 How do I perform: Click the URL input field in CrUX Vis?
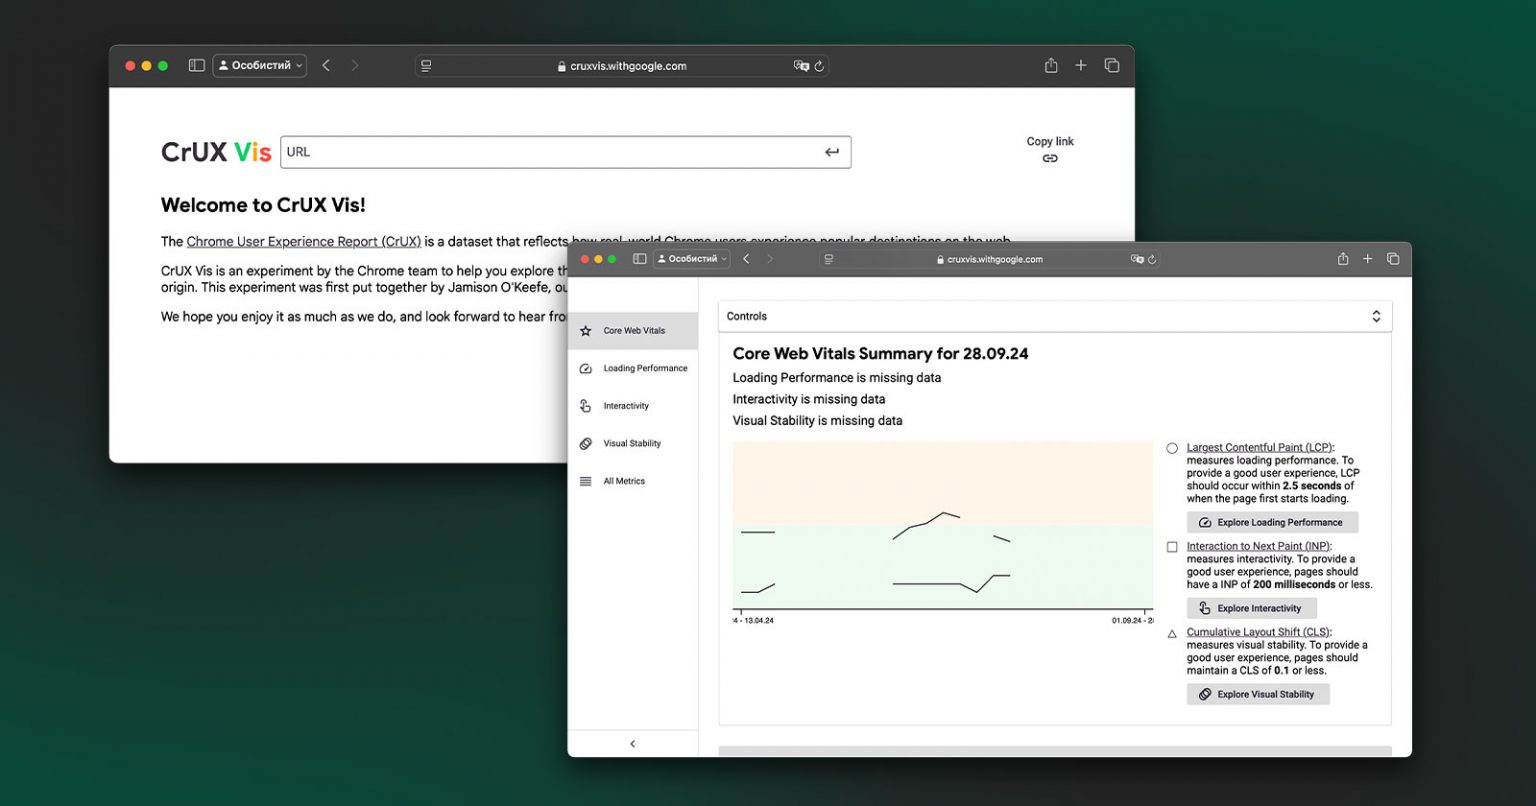(566, 152)
